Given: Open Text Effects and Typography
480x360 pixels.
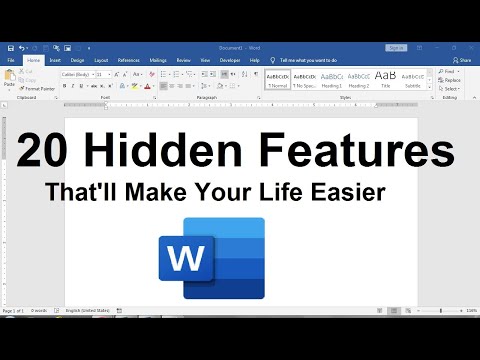Looking at the screenshot, I should tap(122, 86).
